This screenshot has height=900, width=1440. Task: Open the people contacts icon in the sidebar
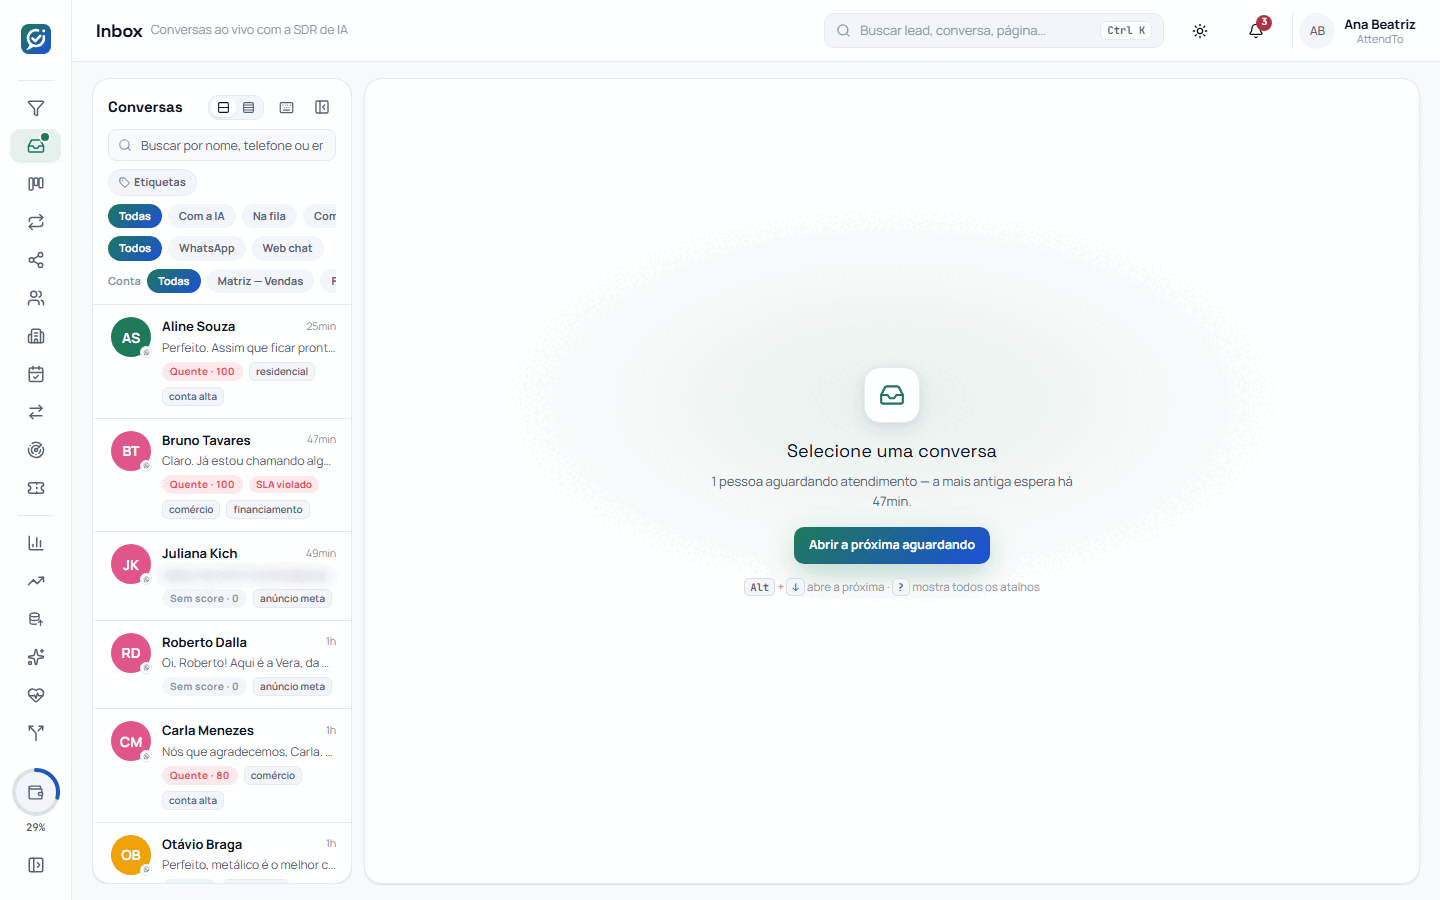(x=36, y=298)
